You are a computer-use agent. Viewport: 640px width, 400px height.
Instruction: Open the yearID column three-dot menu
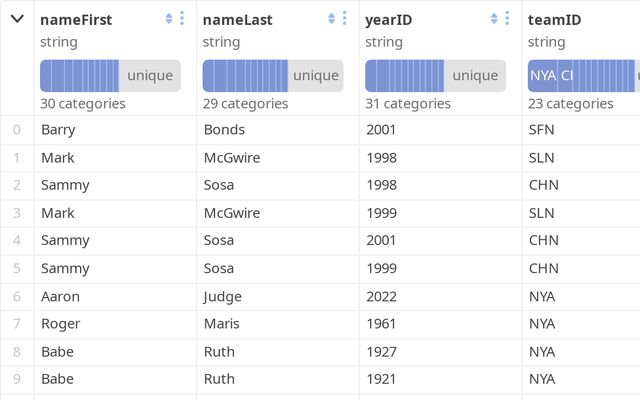[507, 18]
